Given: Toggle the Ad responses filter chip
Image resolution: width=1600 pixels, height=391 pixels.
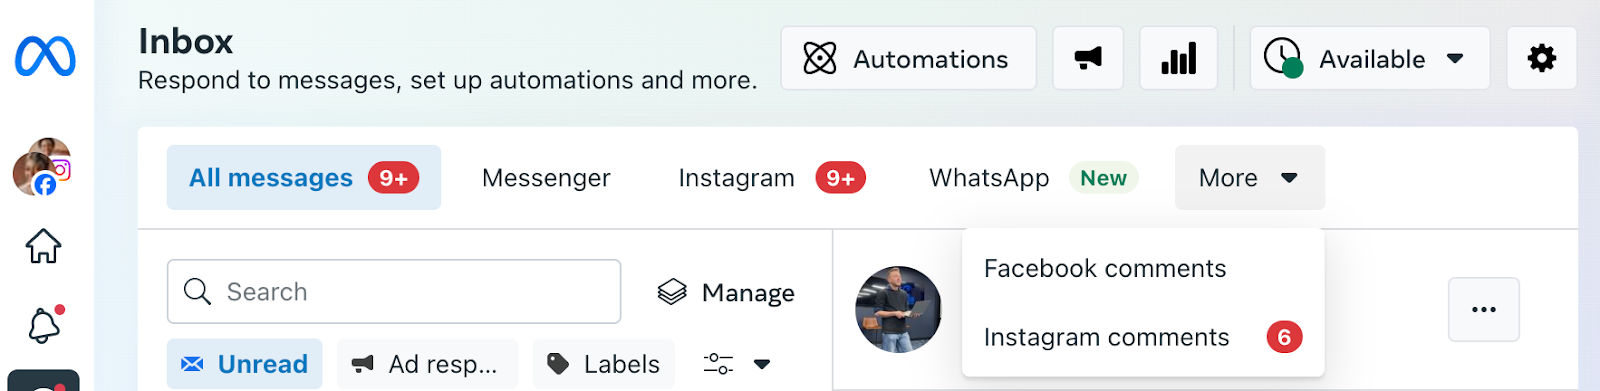Looking at the screenshot, I should pos(428,364).
